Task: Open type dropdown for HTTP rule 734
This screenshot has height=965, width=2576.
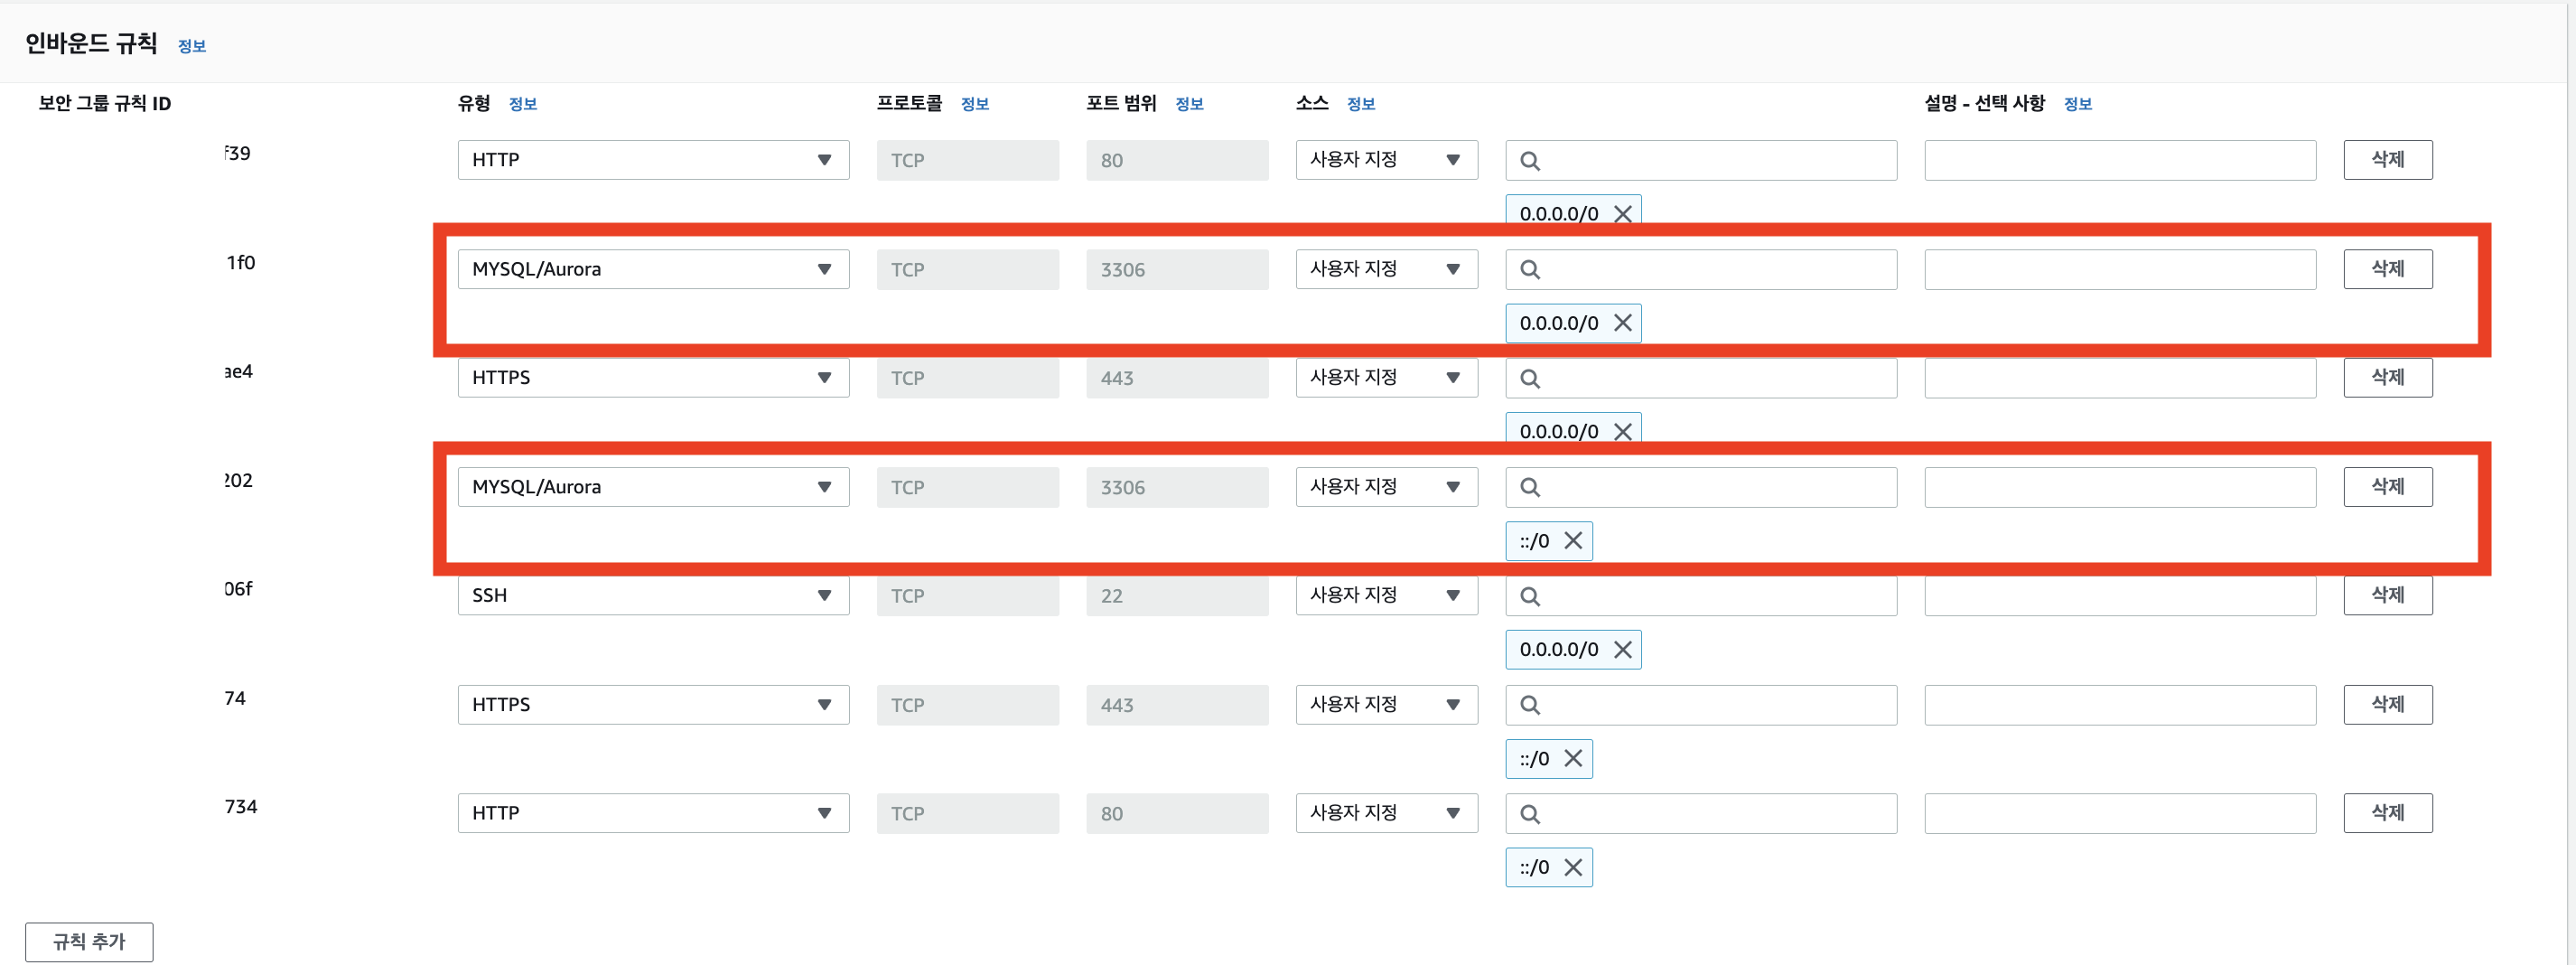Action: click(653, 814)
